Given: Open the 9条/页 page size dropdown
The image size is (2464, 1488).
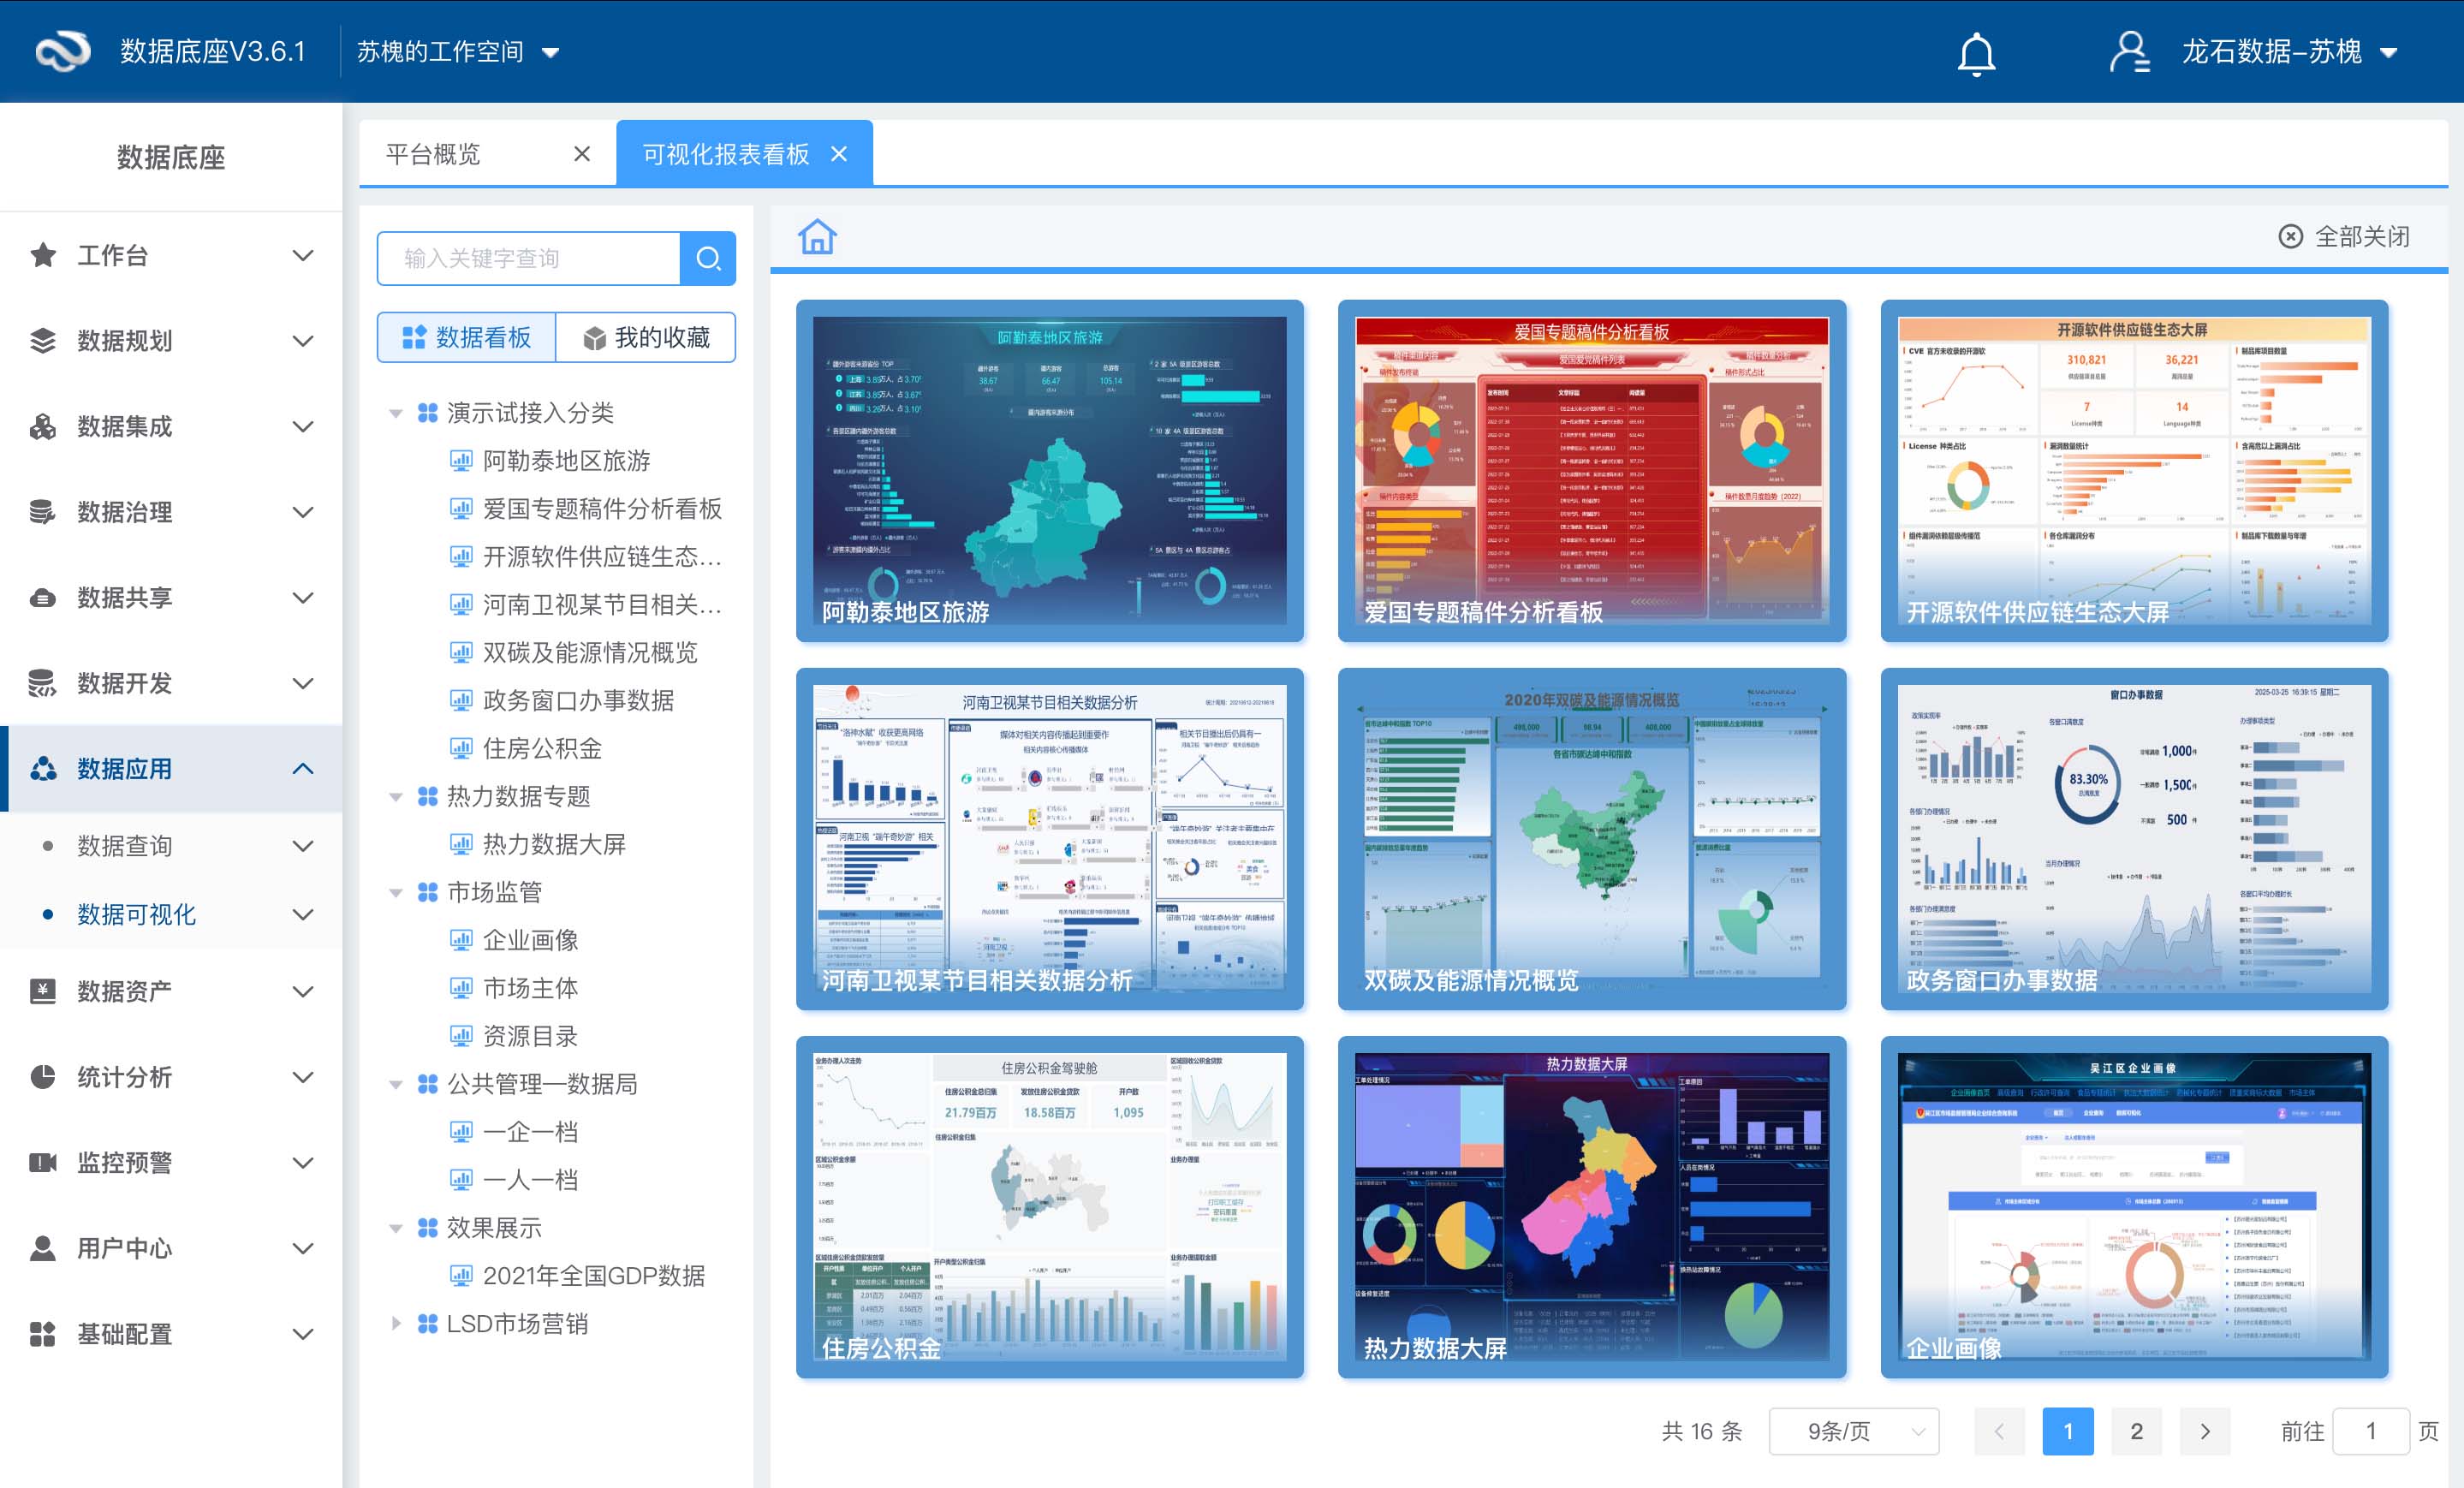Looking at the screenshot, I should pyautogui.click(x=1853, y=1431).
